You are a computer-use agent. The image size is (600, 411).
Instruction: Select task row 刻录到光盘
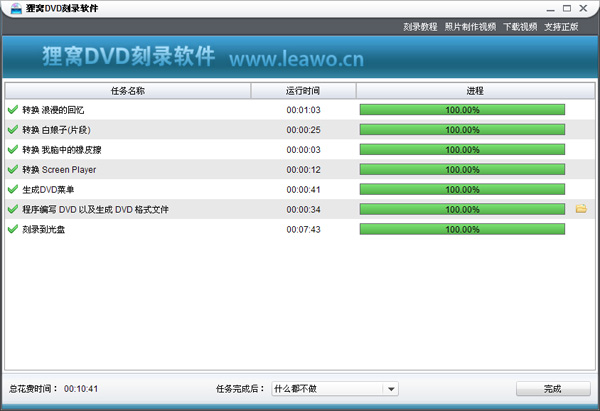click(300, 229)
